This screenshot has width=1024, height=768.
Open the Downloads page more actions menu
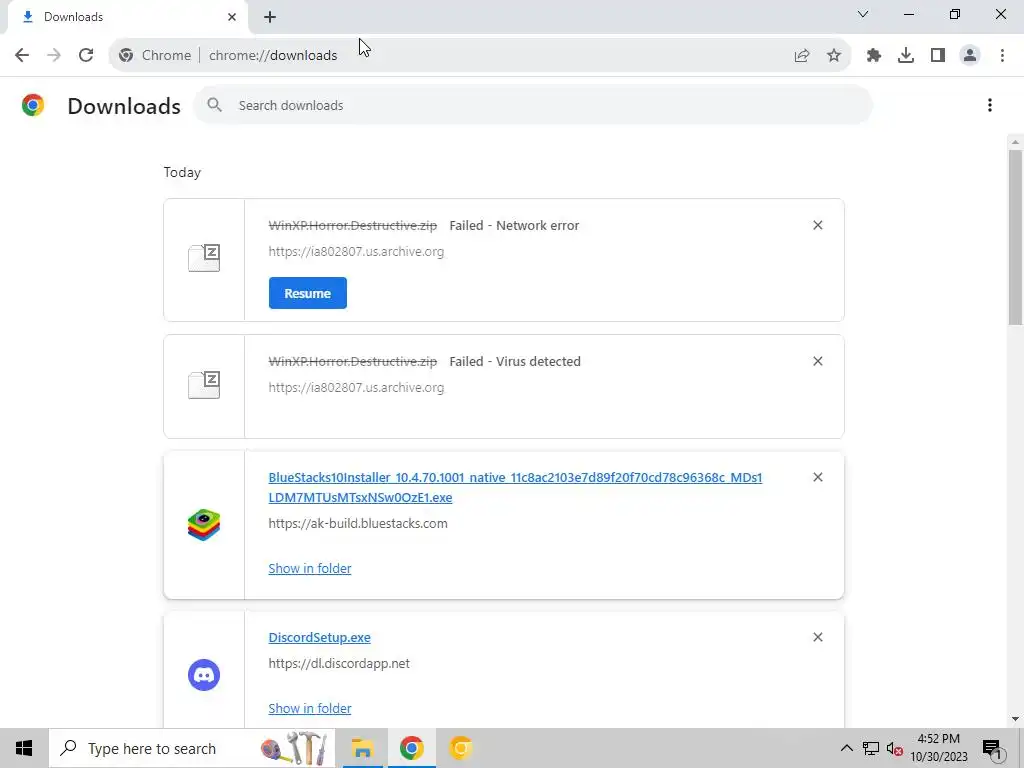click(x=990, y=105)
